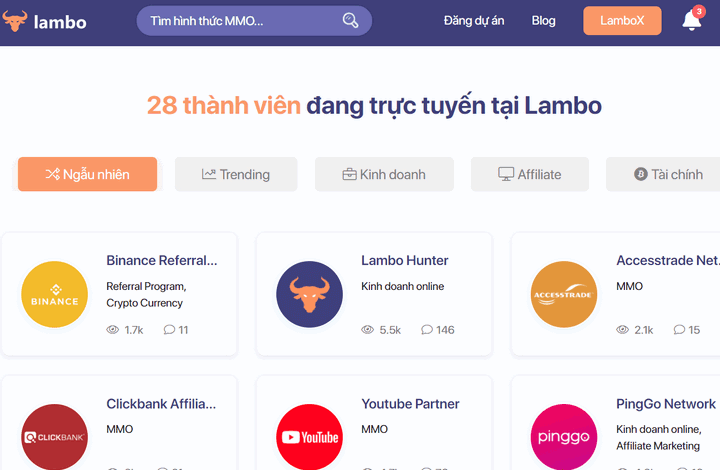Click the search magnifier icon
720x470 pixels.
350,20
